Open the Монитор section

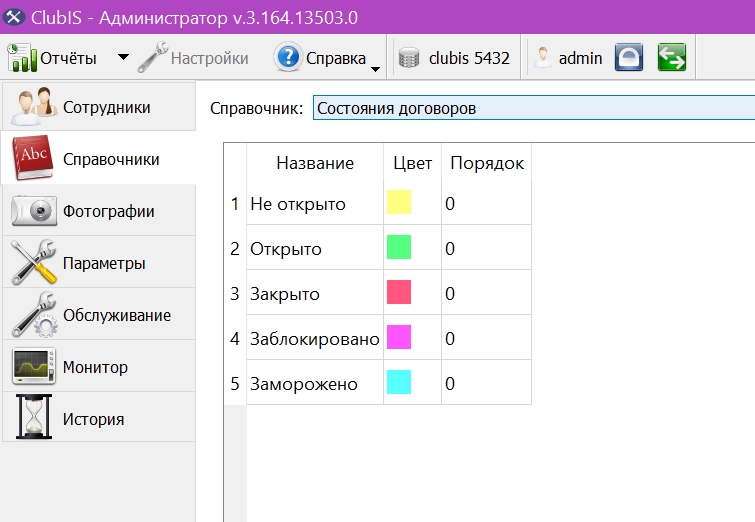click(99, 366)
